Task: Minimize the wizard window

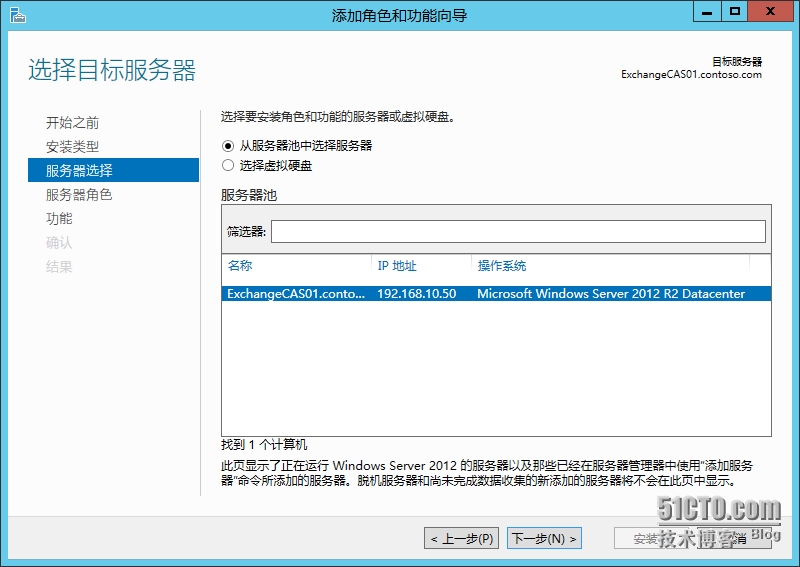Action: click(706, 12)
